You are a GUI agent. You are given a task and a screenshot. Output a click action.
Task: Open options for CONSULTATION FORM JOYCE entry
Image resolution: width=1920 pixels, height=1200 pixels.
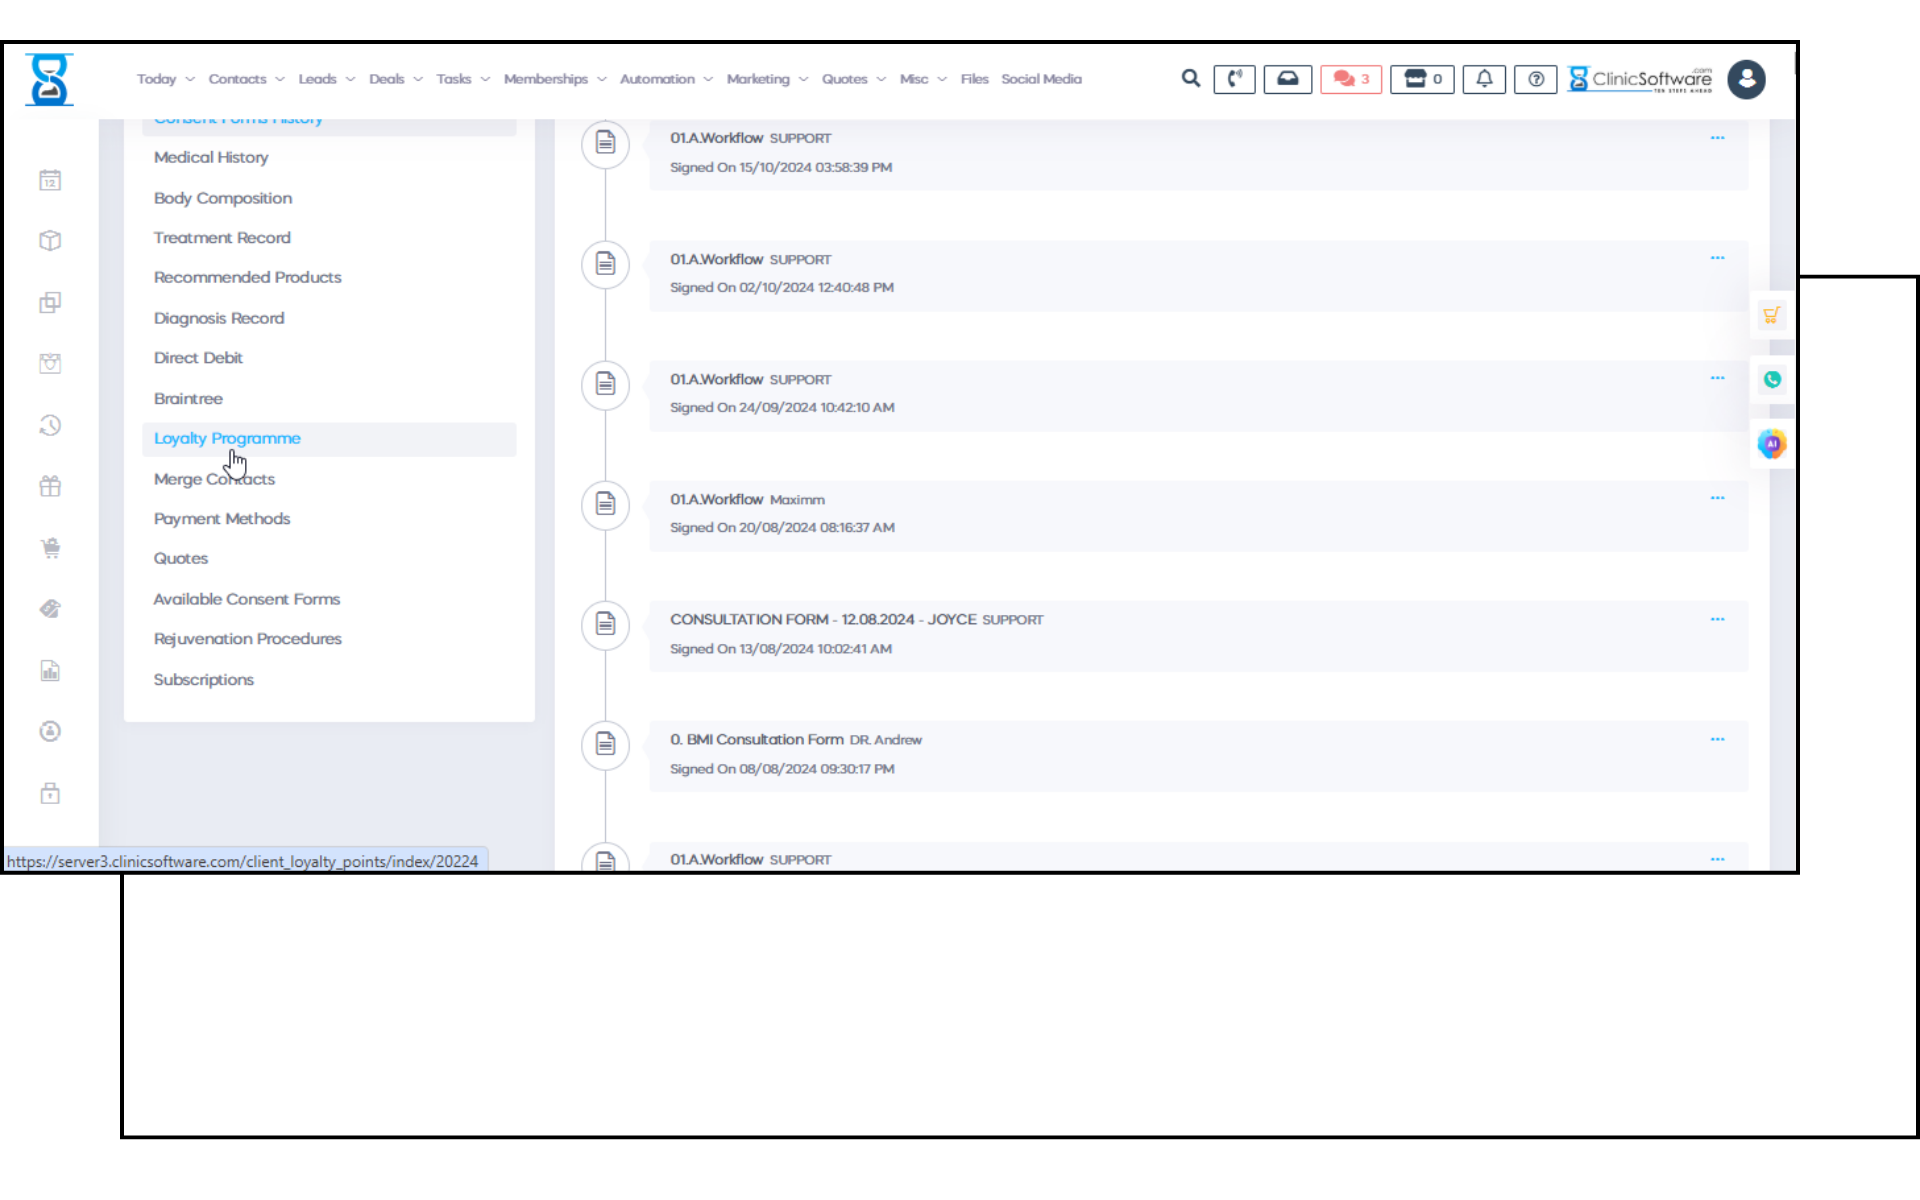tap(1717, 619)
